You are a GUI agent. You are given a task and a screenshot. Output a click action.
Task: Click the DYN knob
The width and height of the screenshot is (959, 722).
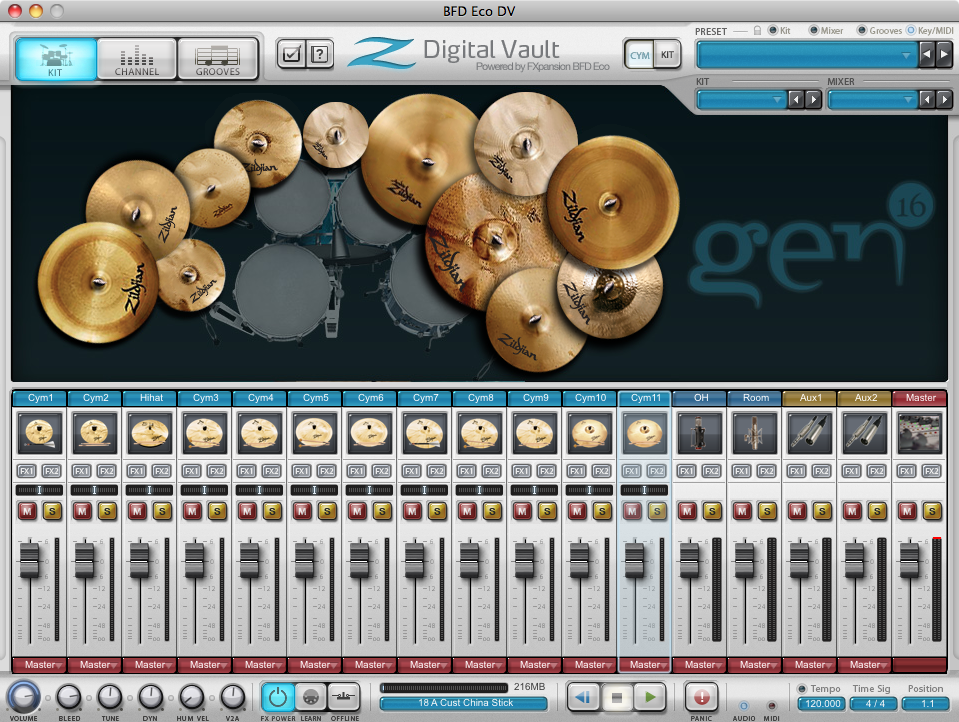150,697
